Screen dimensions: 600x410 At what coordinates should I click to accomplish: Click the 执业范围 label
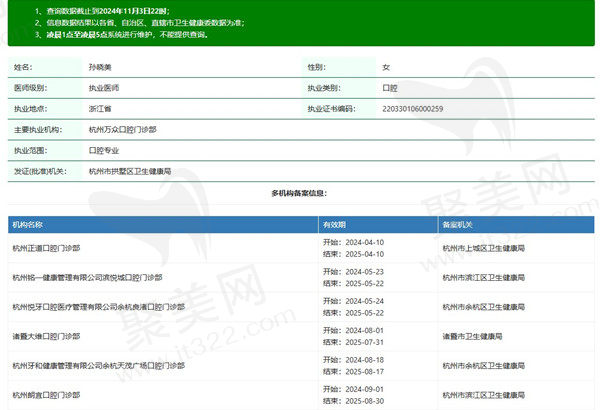tap(31, 150)
